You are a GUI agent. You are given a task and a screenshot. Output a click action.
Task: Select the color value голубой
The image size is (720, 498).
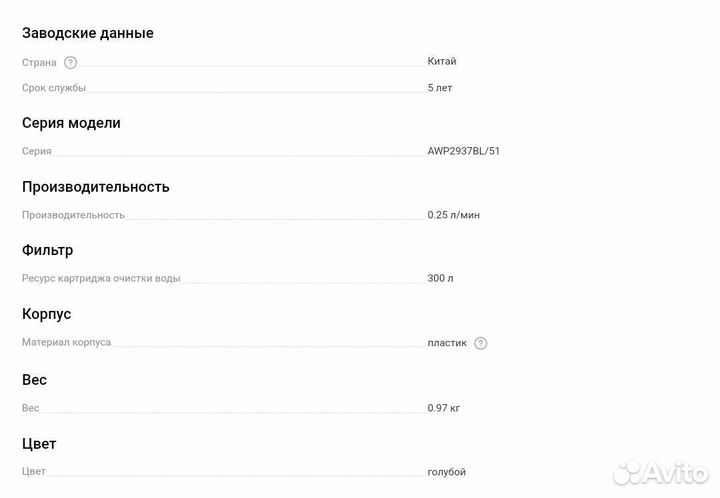click(x=447, y=472)
